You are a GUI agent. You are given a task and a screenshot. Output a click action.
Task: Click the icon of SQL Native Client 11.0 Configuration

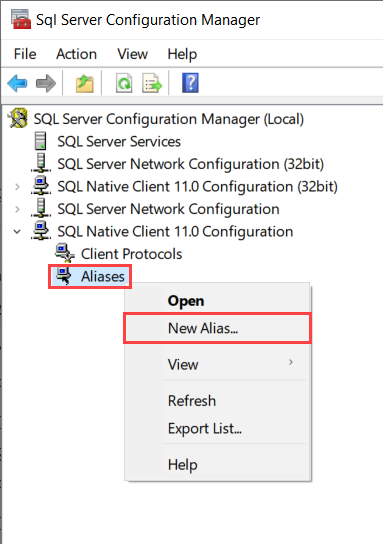tap(41, 231)
